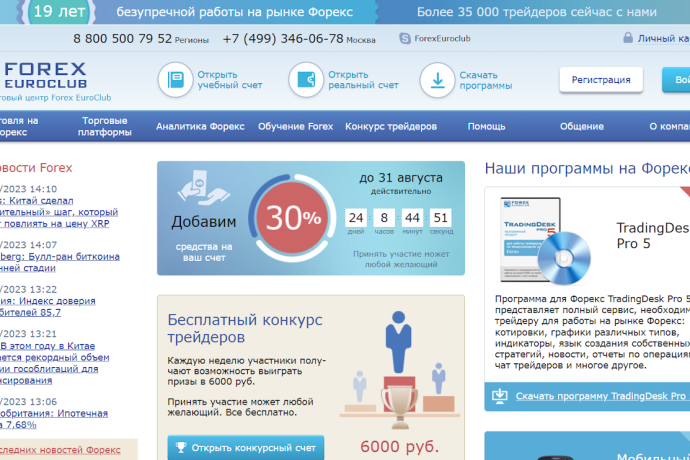Click the phone number 8 800 500 79 52
Viewport: 690px width, 460px height.
tap(122, 39)
